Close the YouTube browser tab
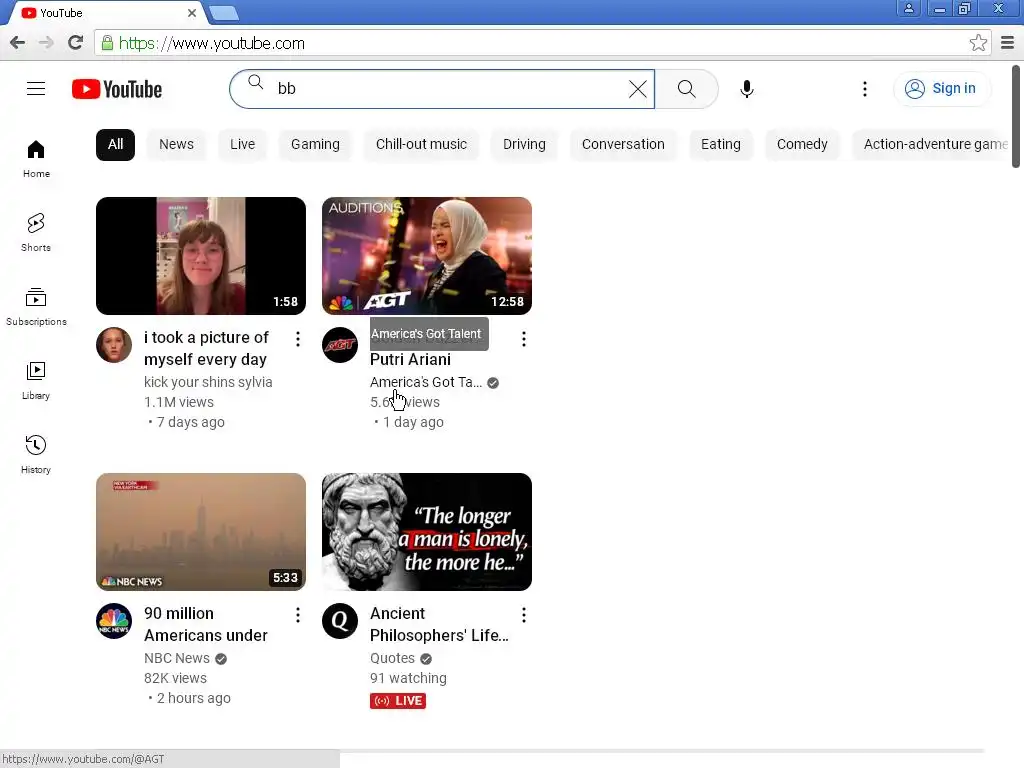The height and width of the screenshot is (768, 1024). click(191, 13)
